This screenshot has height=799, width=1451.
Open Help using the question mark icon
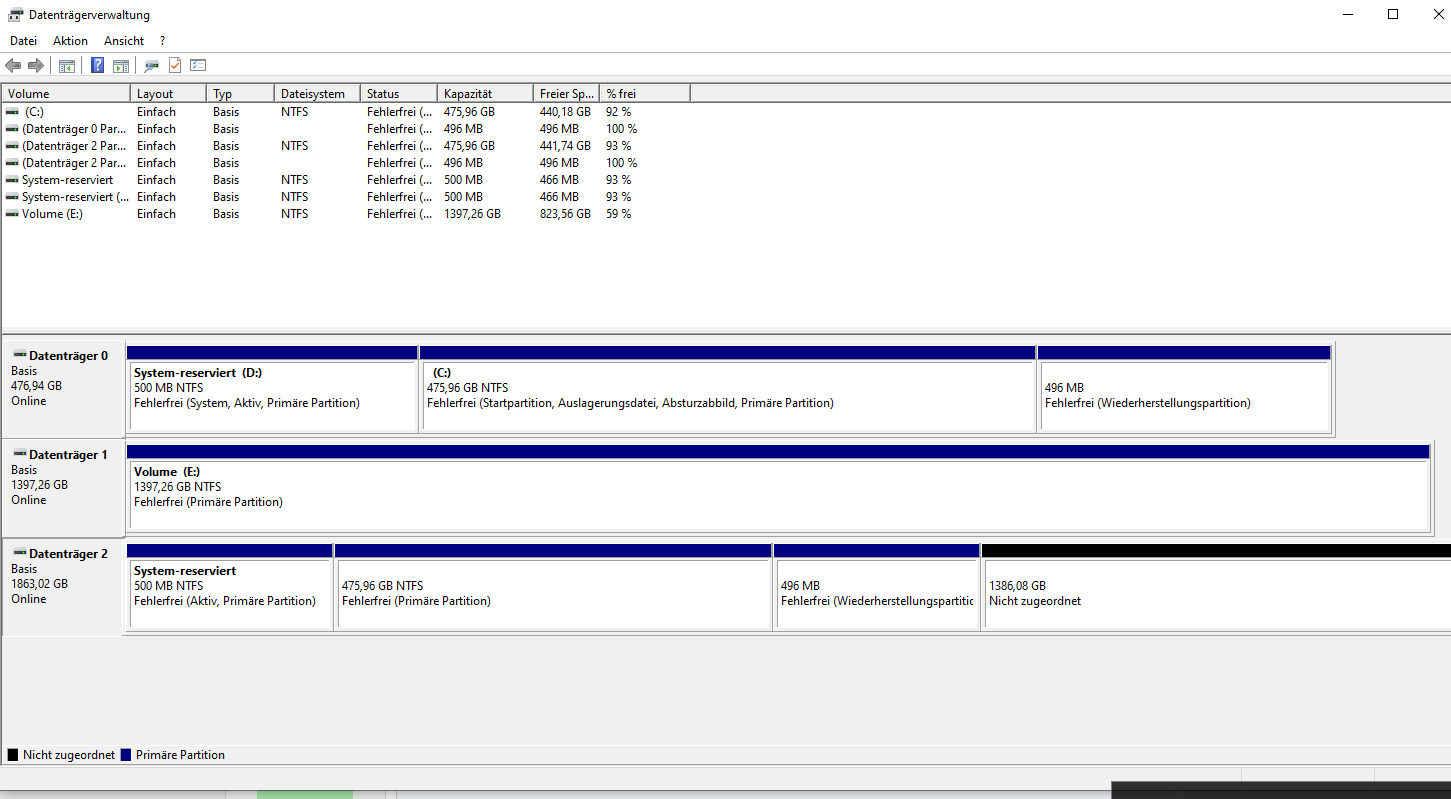click(96, 65)
